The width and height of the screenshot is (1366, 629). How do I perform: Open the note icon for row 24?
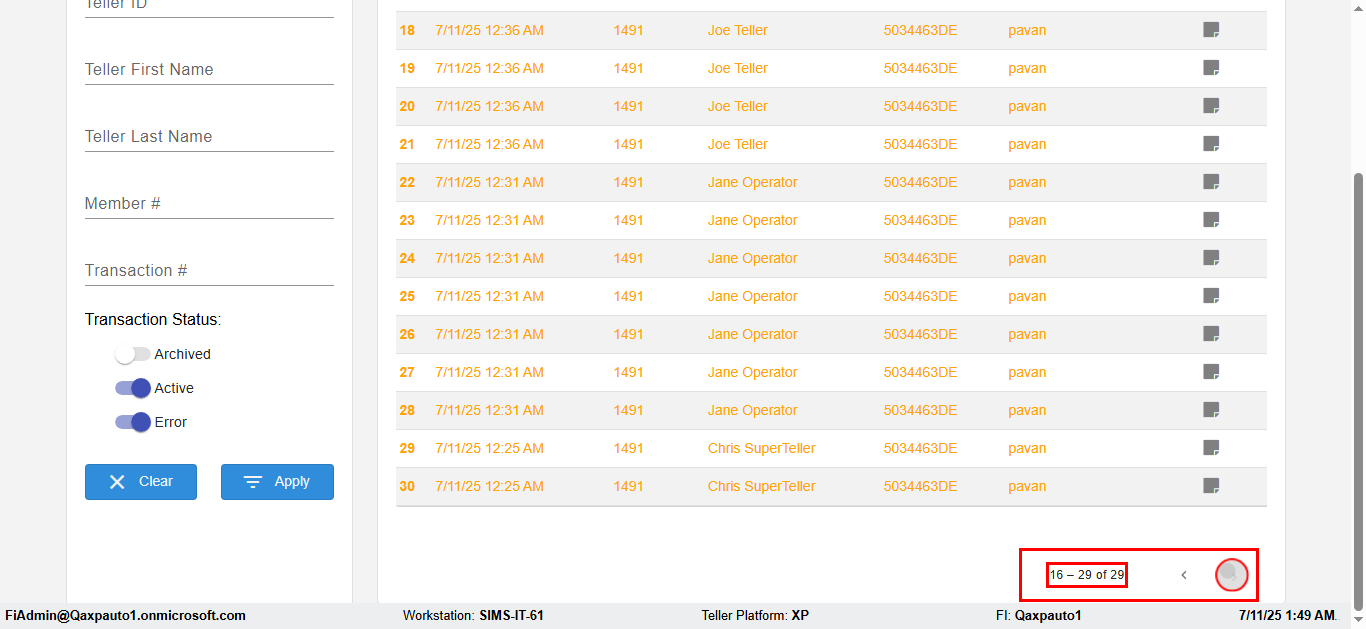tap(1211, 258)
